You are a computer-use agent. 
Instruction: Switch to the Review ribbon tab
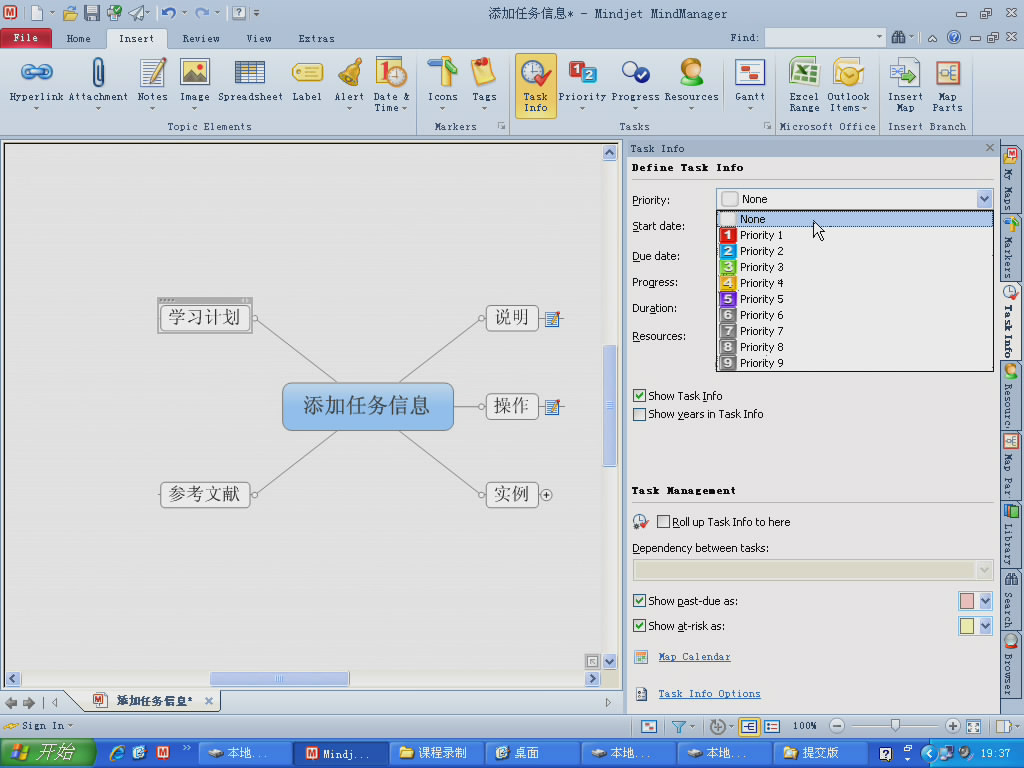pyautogui.click(x=200, y=39)
